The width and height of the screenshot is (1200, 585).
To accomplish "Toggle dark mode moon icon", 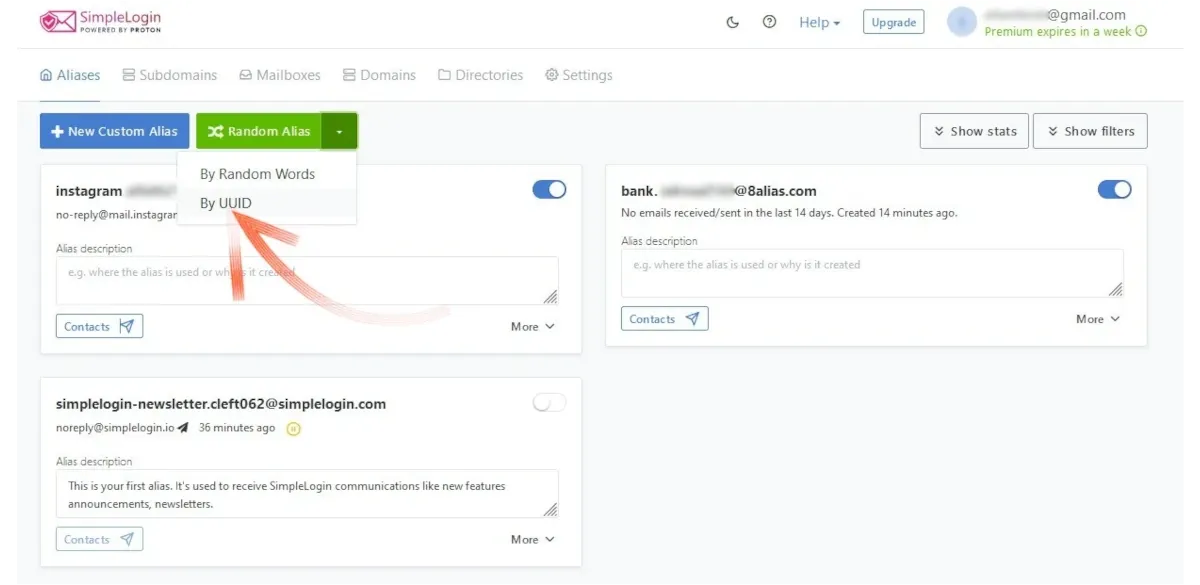I will pos(732,22).
